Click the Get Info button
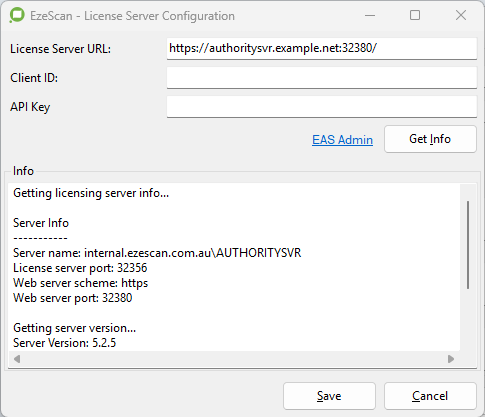The width and height of the screenshot is (485, 417). [430, 139]
